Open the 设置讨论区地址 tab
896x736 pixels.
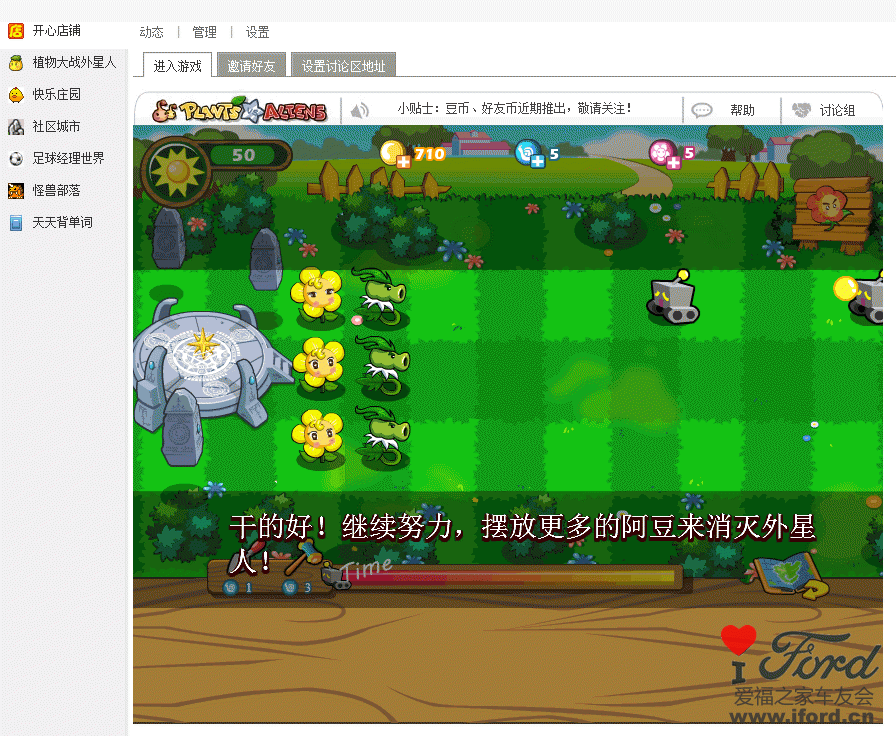(x=343, y=66)
